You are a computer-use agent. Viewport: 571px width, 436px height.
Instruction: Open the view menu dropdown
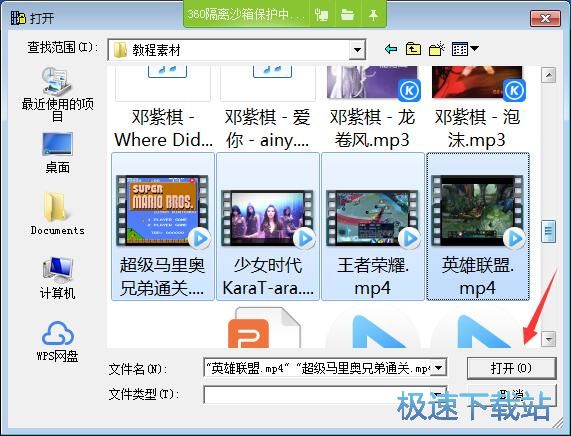point(465,49)
